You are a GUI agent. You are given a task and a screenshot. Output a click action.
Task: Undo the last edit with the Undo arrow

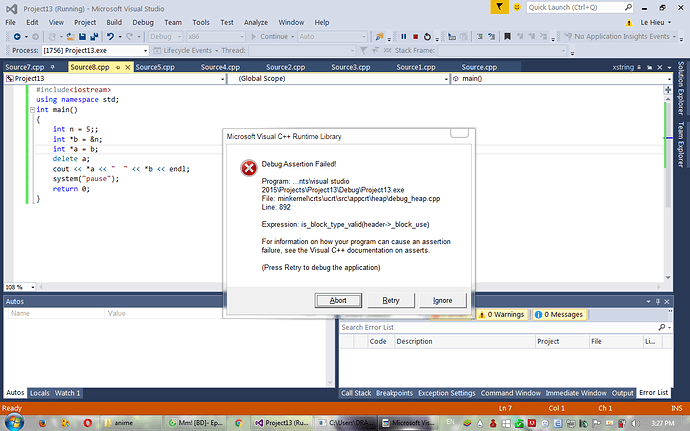[110, 37]
